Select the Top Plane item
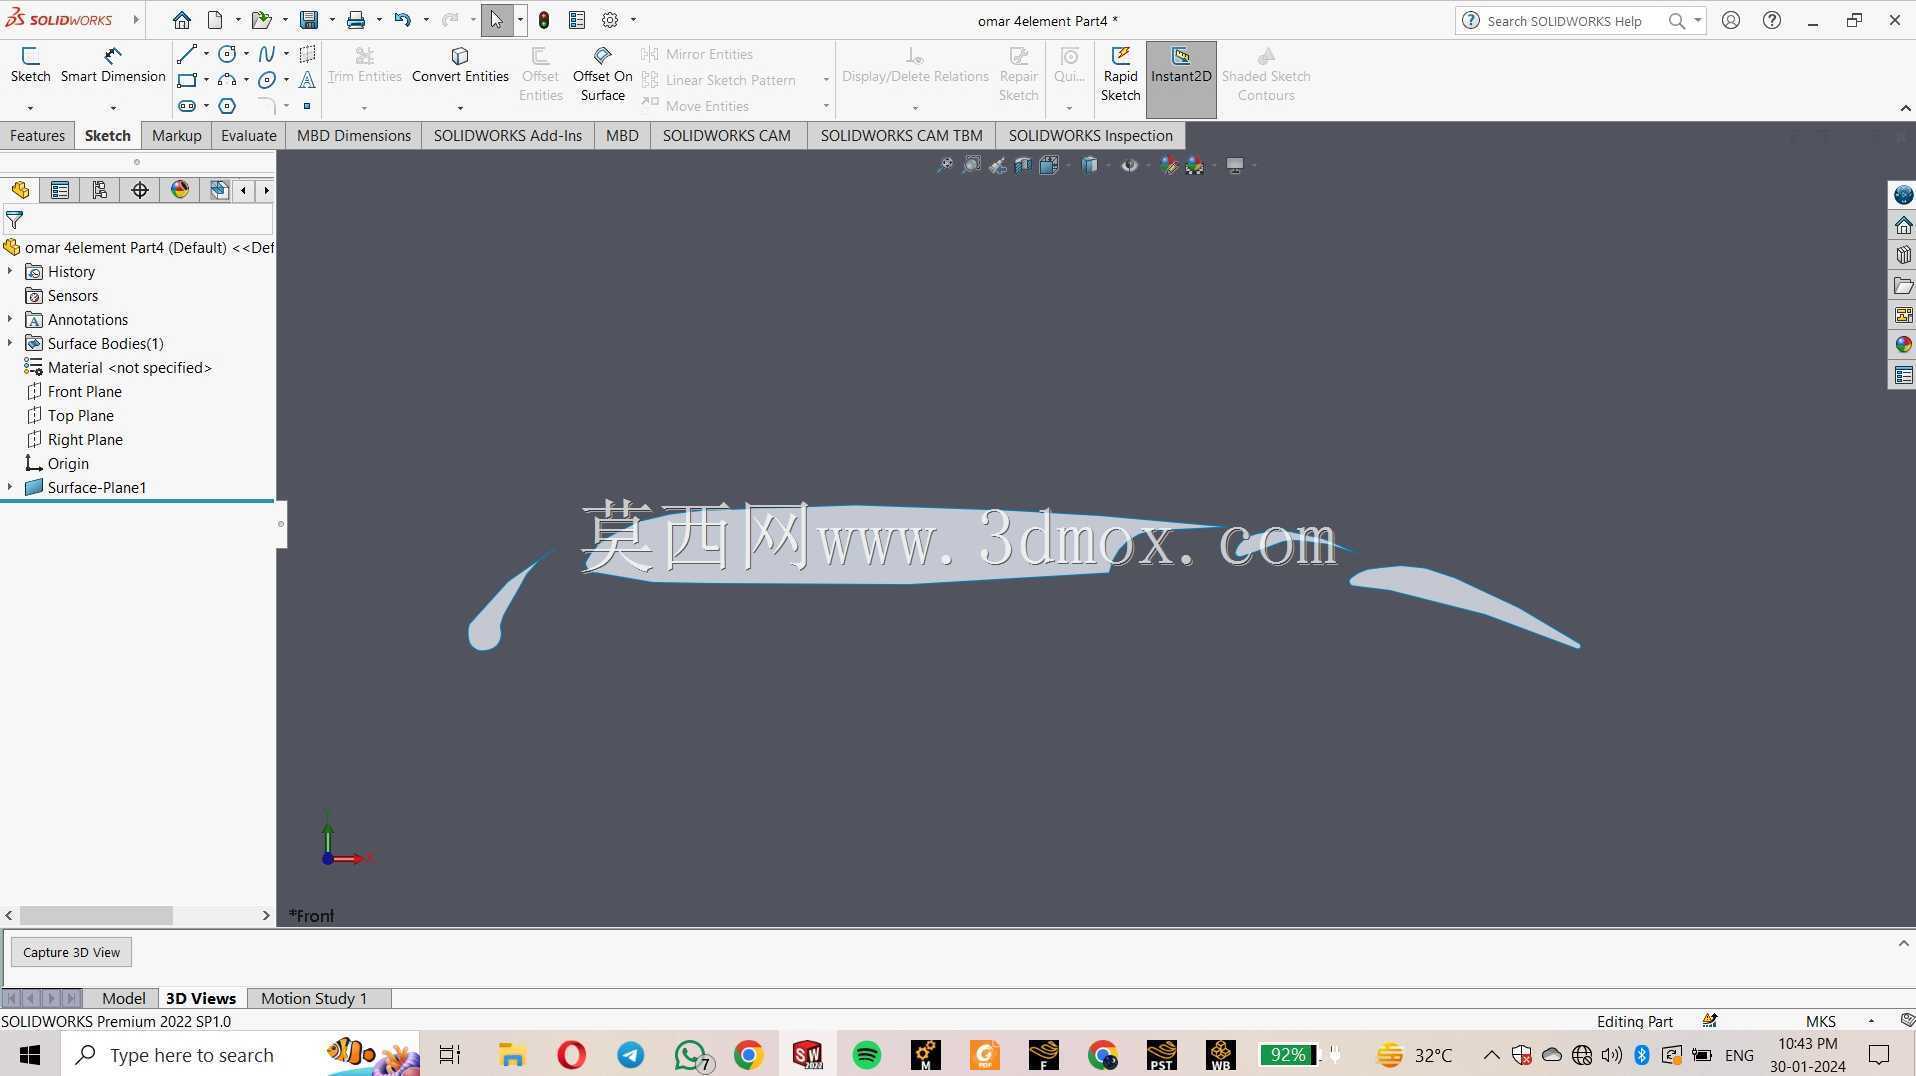The height and width of the screenshot is (1076, 1916). tap(81, 415)
